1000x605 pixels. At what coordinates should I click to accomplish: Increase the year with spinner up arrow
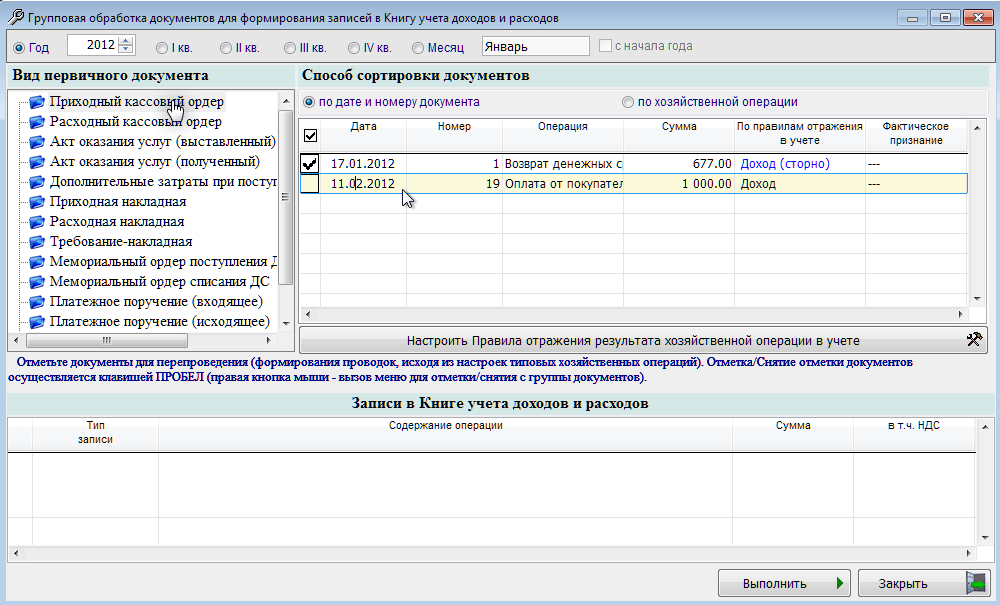126,41
